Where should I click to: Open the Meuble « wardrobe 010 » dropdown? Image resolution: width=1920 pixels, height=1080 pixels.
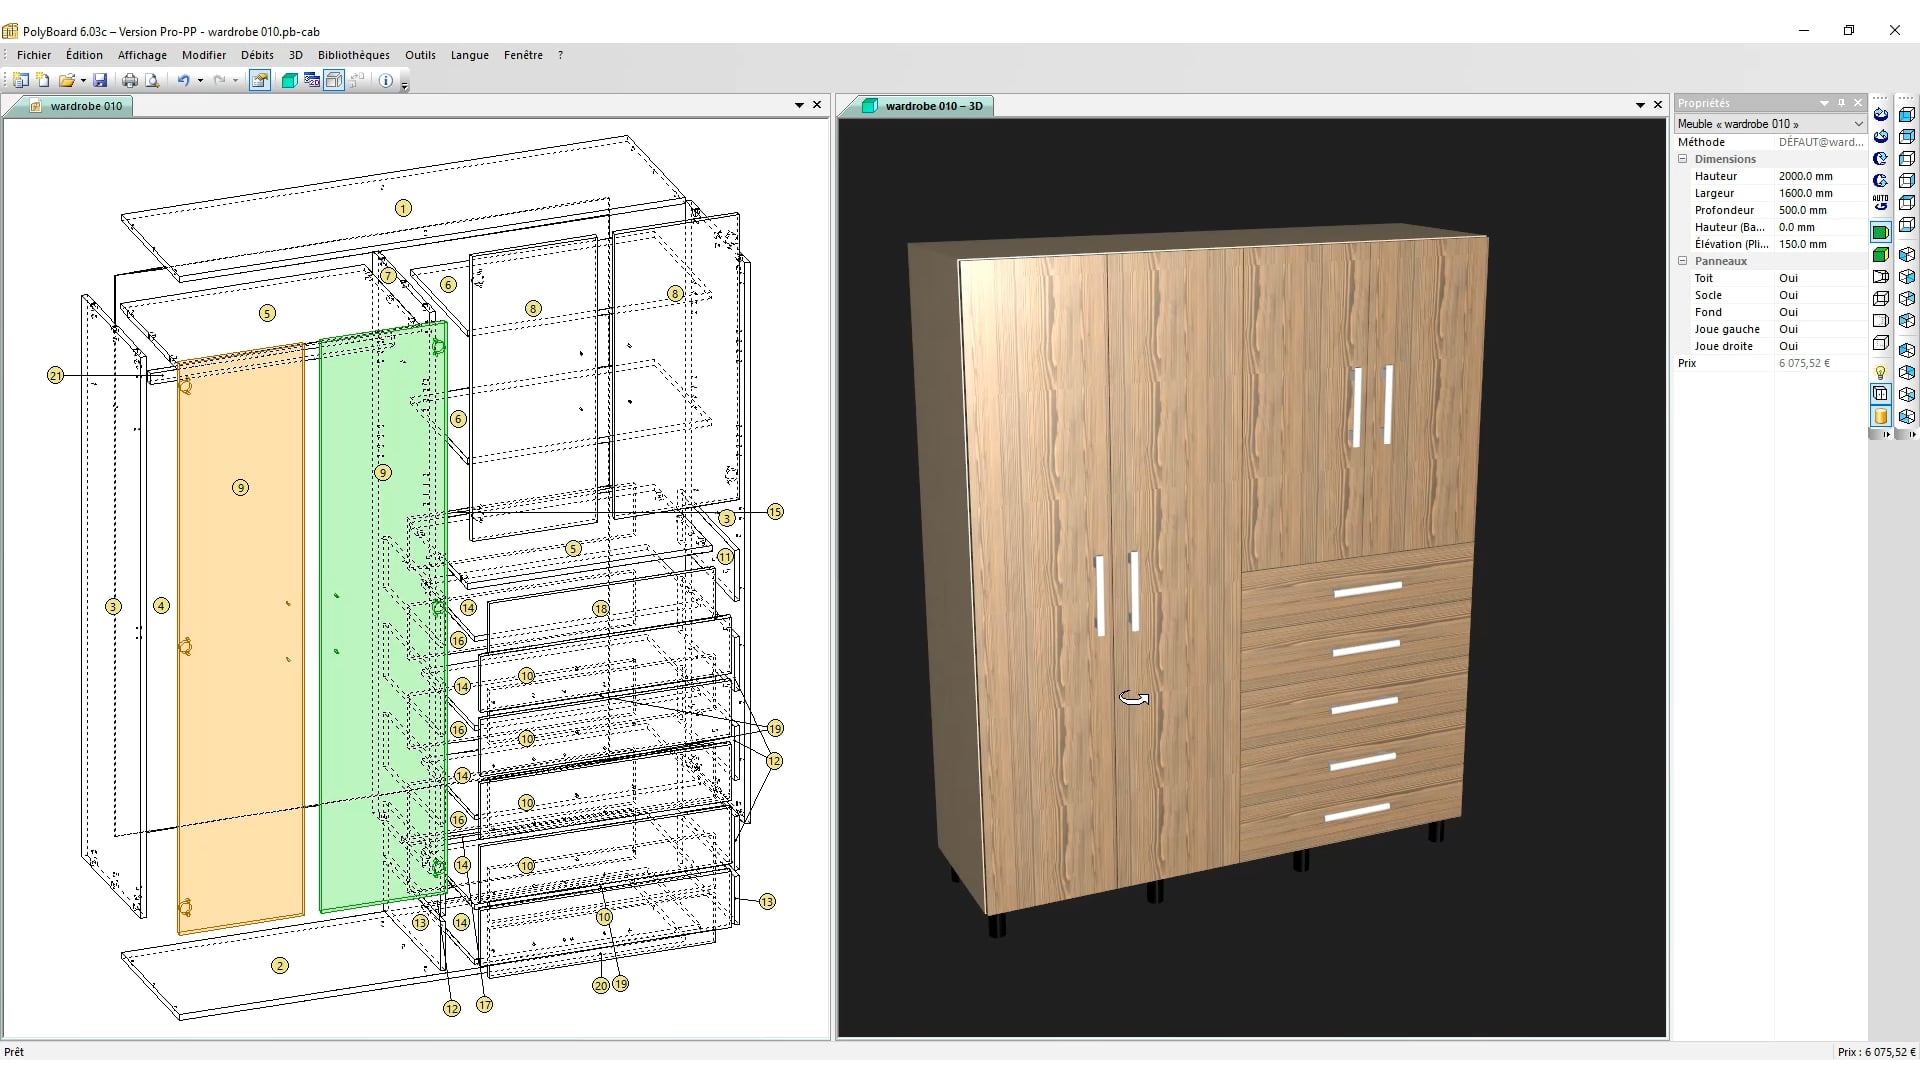1857,123
